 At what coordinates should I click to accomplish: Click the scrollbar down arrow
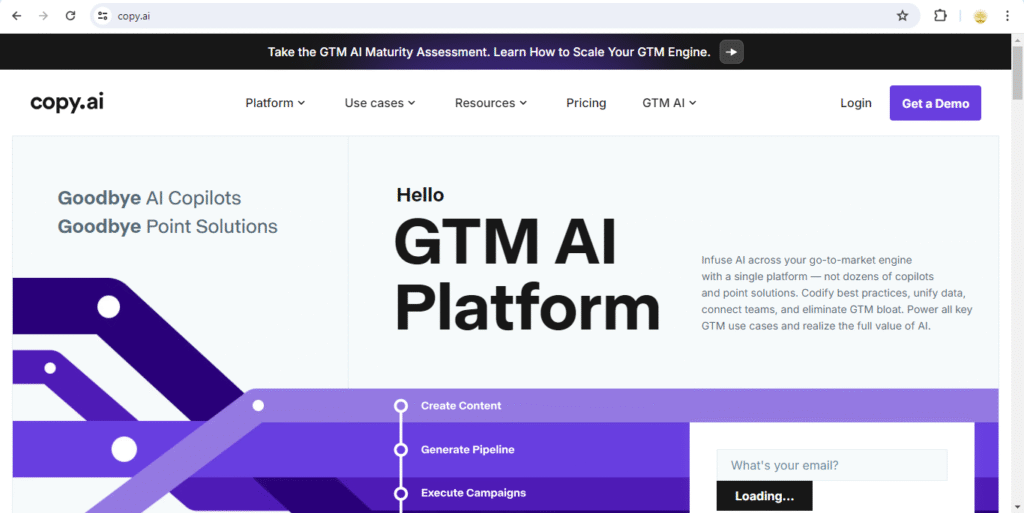[x=1017, y=507]
